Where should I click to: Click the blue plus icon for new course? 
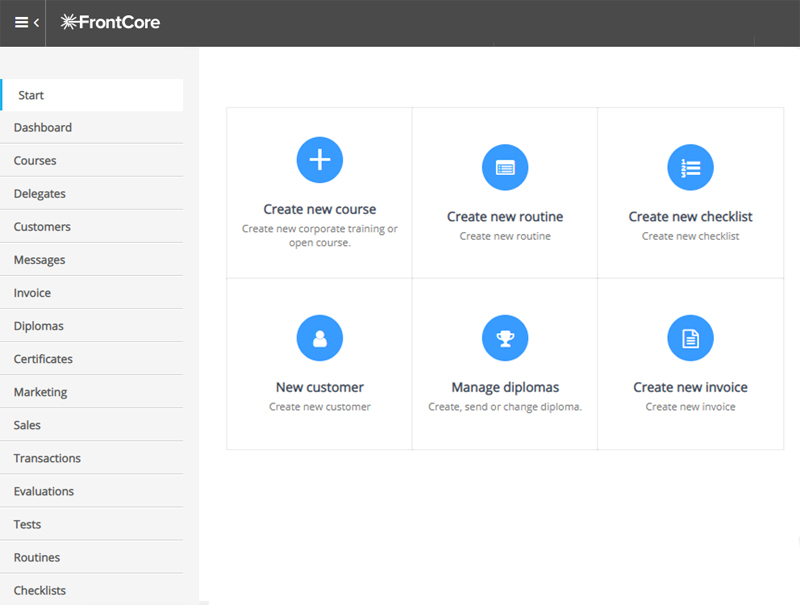point(320,159)
